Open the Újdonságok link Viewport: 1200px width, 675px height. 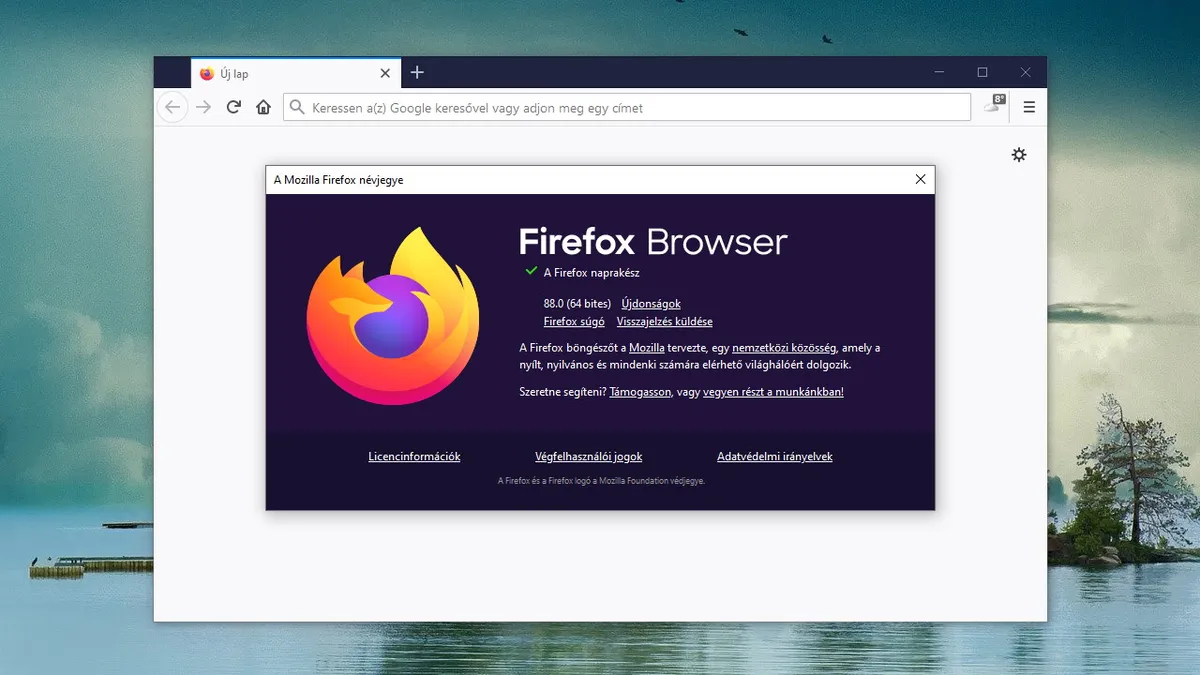[x=650, y=303]
